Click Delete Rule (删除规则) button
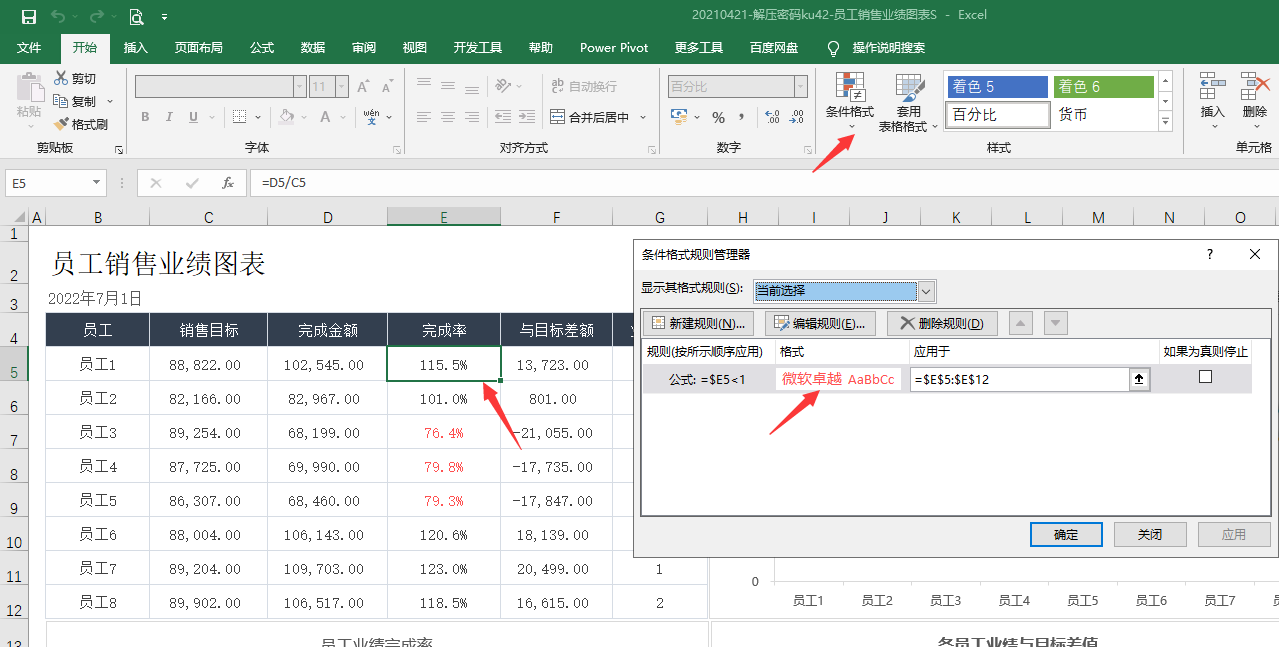The width and height of the screenshot is (1279, 647). pos(942,323)
